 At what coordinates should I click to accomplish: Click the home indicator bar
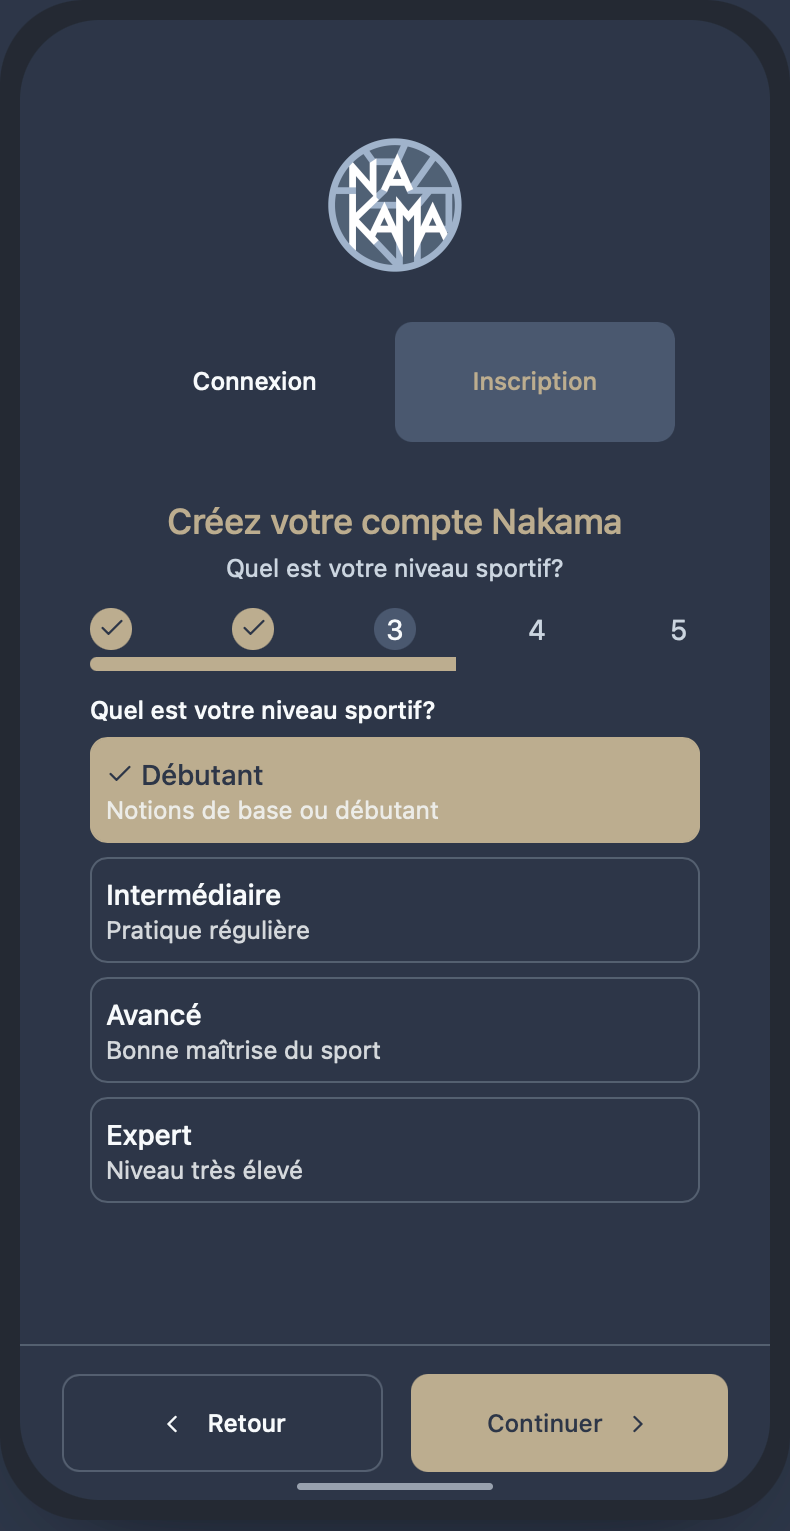point(395,1487)
